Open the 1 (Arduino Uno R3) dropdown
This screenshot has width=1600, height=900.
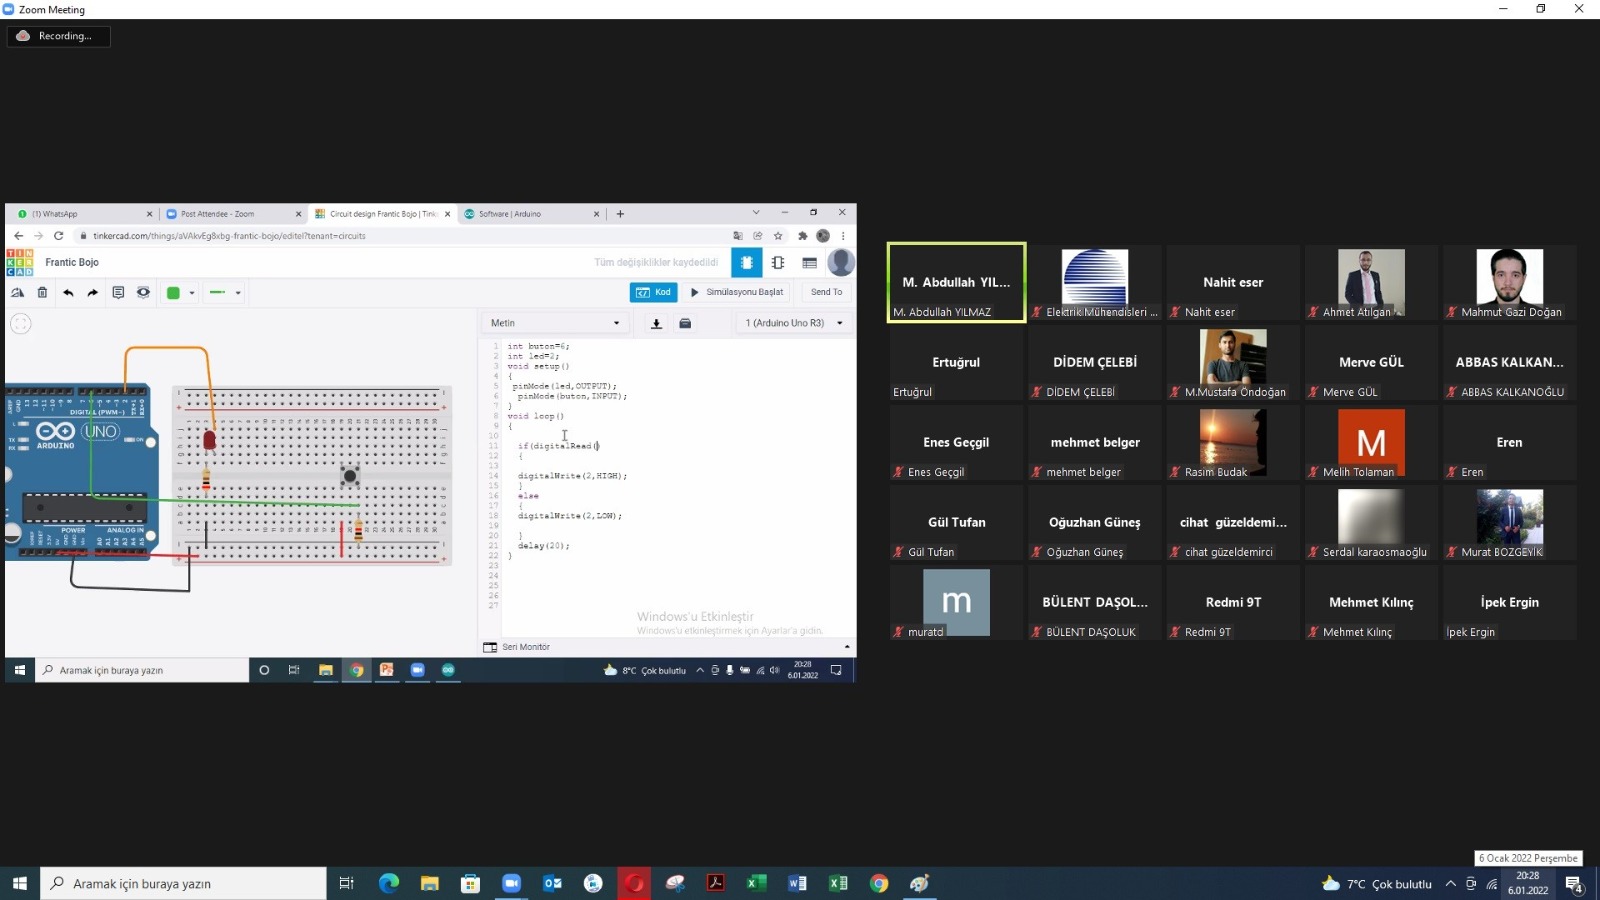[794, 323]
